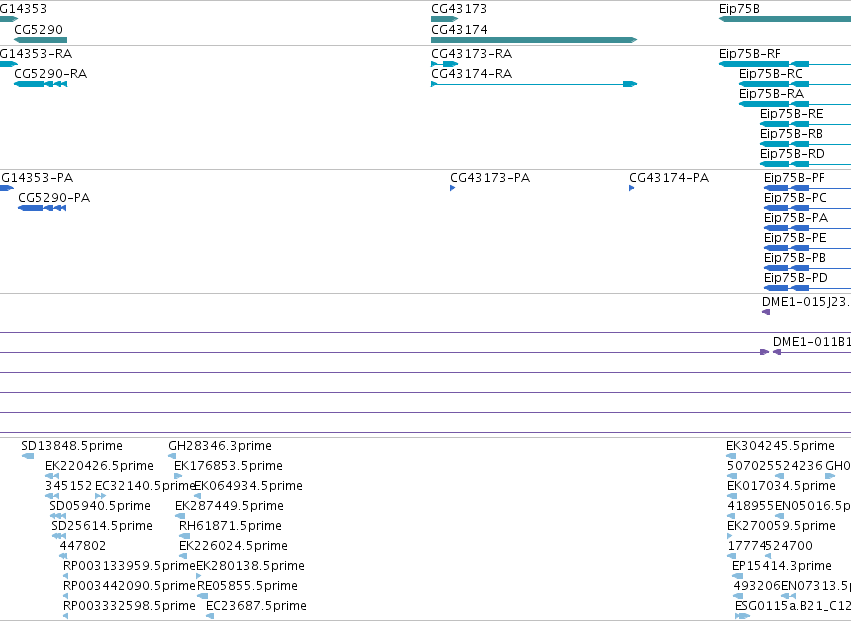Image resolution: width=851 pixels, height=621 pixels.
Task: Select the EP15414.3prime EST label
Action: point(782,566)
